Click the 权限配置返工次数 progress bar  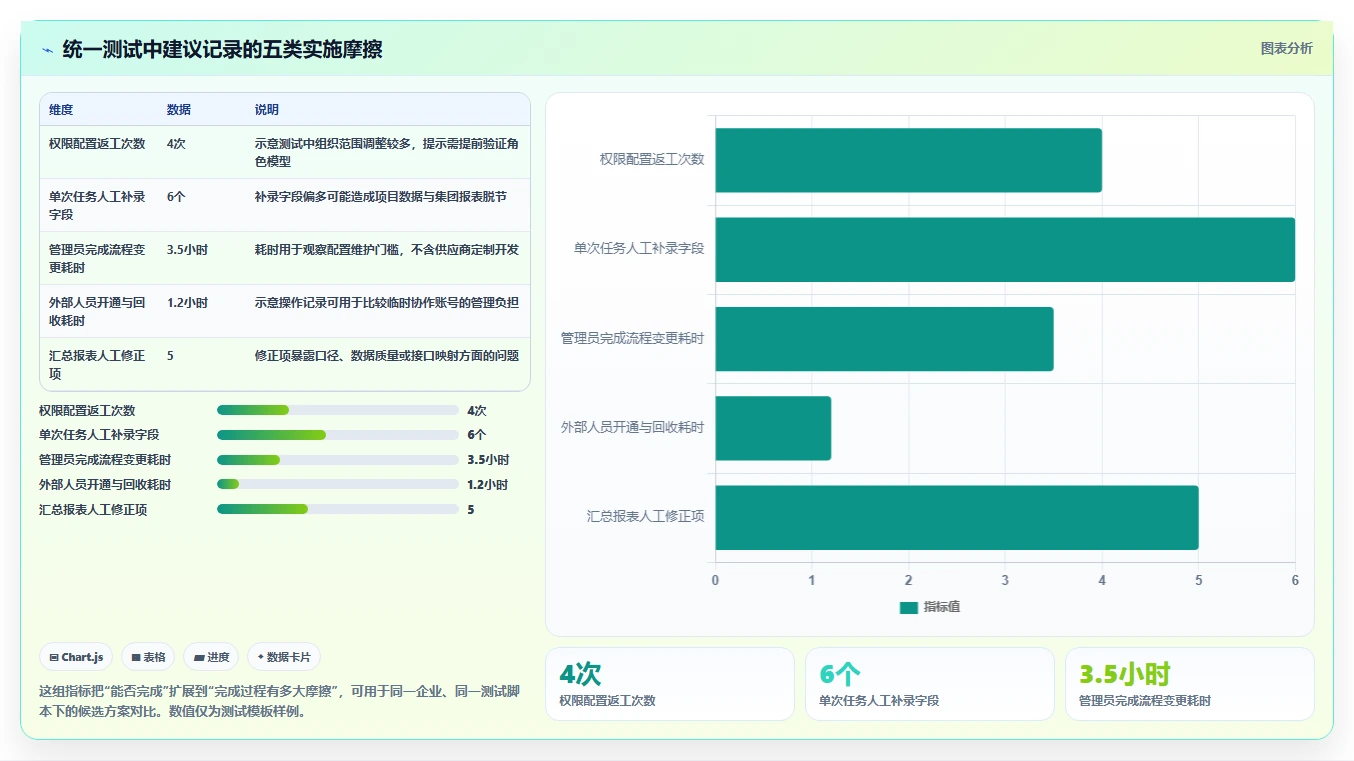(338, 410)
